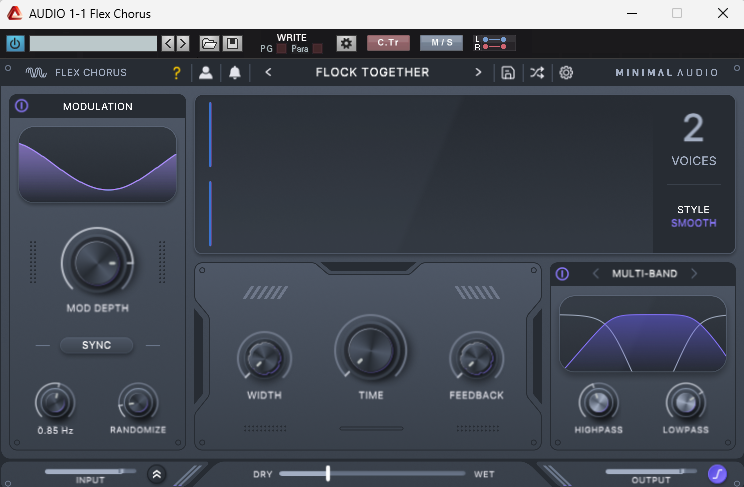Toggle the Multi-Band filter power button
Image resolution: width=744 pixels, height=487 pixels.
click(562, 273)
